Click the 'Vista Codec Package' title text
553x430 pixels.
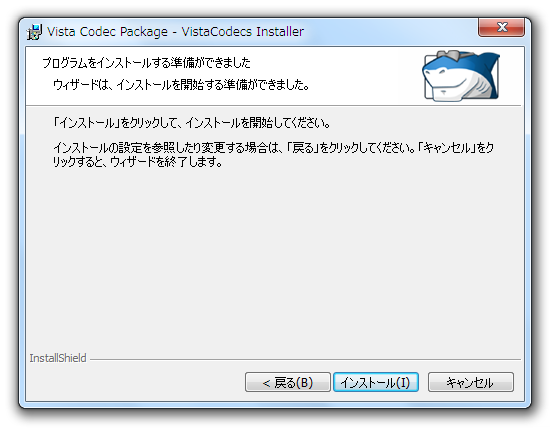coord(108,32)
